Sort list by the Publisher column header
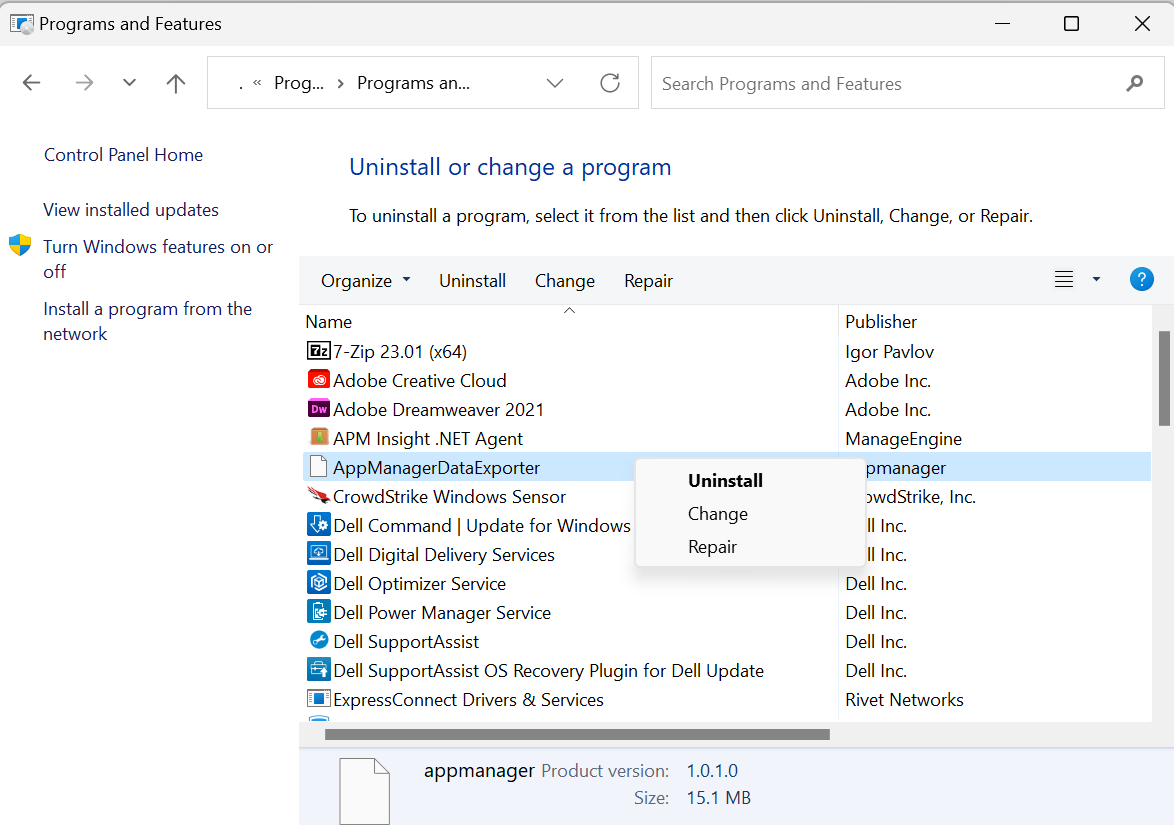Screen dimensions: 1174x825 click(x=880, y=322)
